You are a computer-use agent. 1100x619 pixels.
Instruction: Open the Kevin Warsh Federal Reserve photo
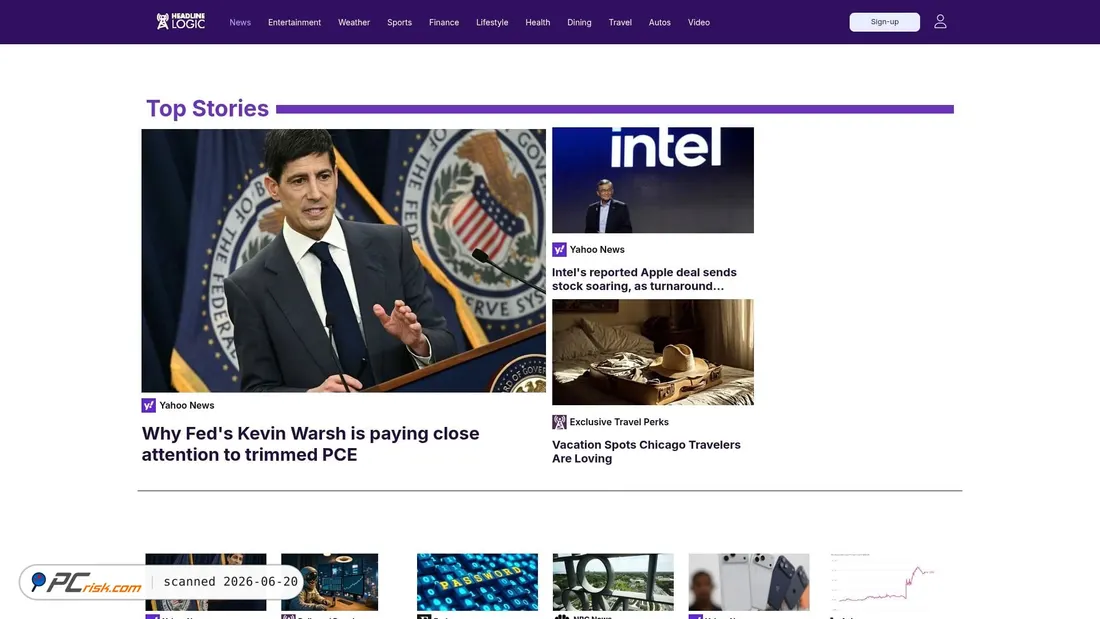[x=344, y=260]
